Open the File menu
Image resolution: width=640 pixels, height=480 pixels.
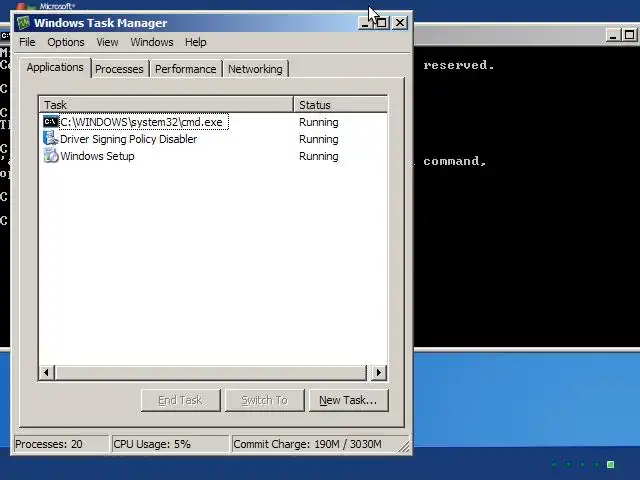(x=27, y=42)
